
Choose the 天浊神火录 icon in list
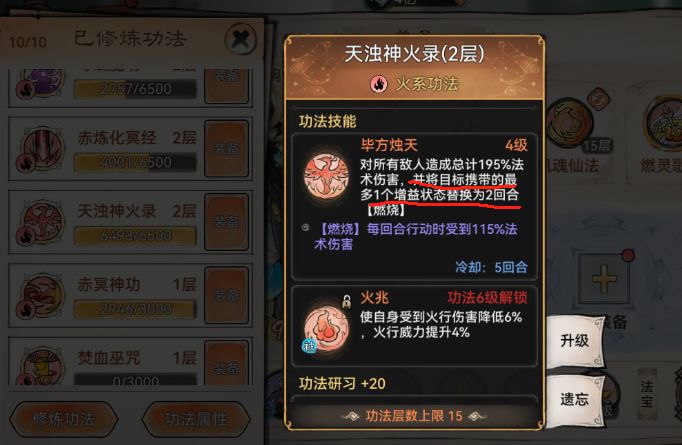[x=42, y=222]
